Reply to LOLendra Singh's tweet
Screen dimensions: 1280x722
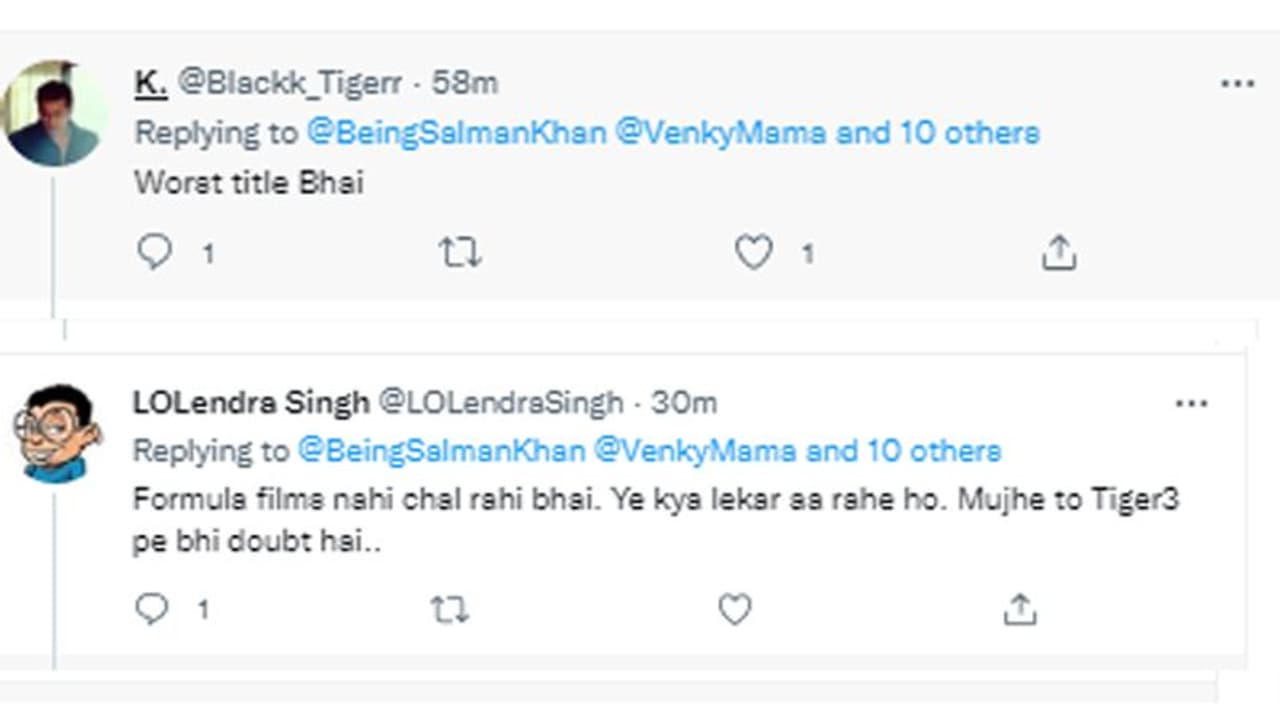click(152, 608)
